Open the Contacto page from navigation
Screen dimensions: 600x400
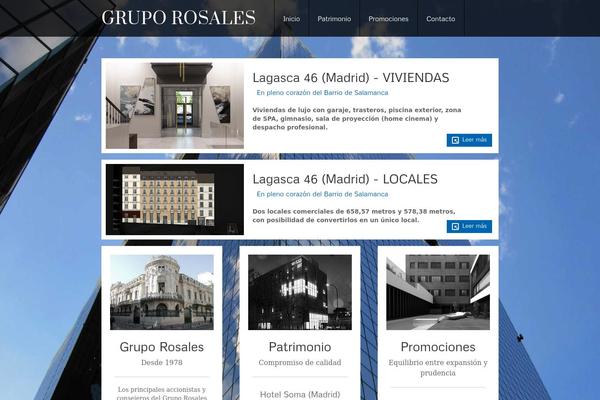(x=441, y=19)
